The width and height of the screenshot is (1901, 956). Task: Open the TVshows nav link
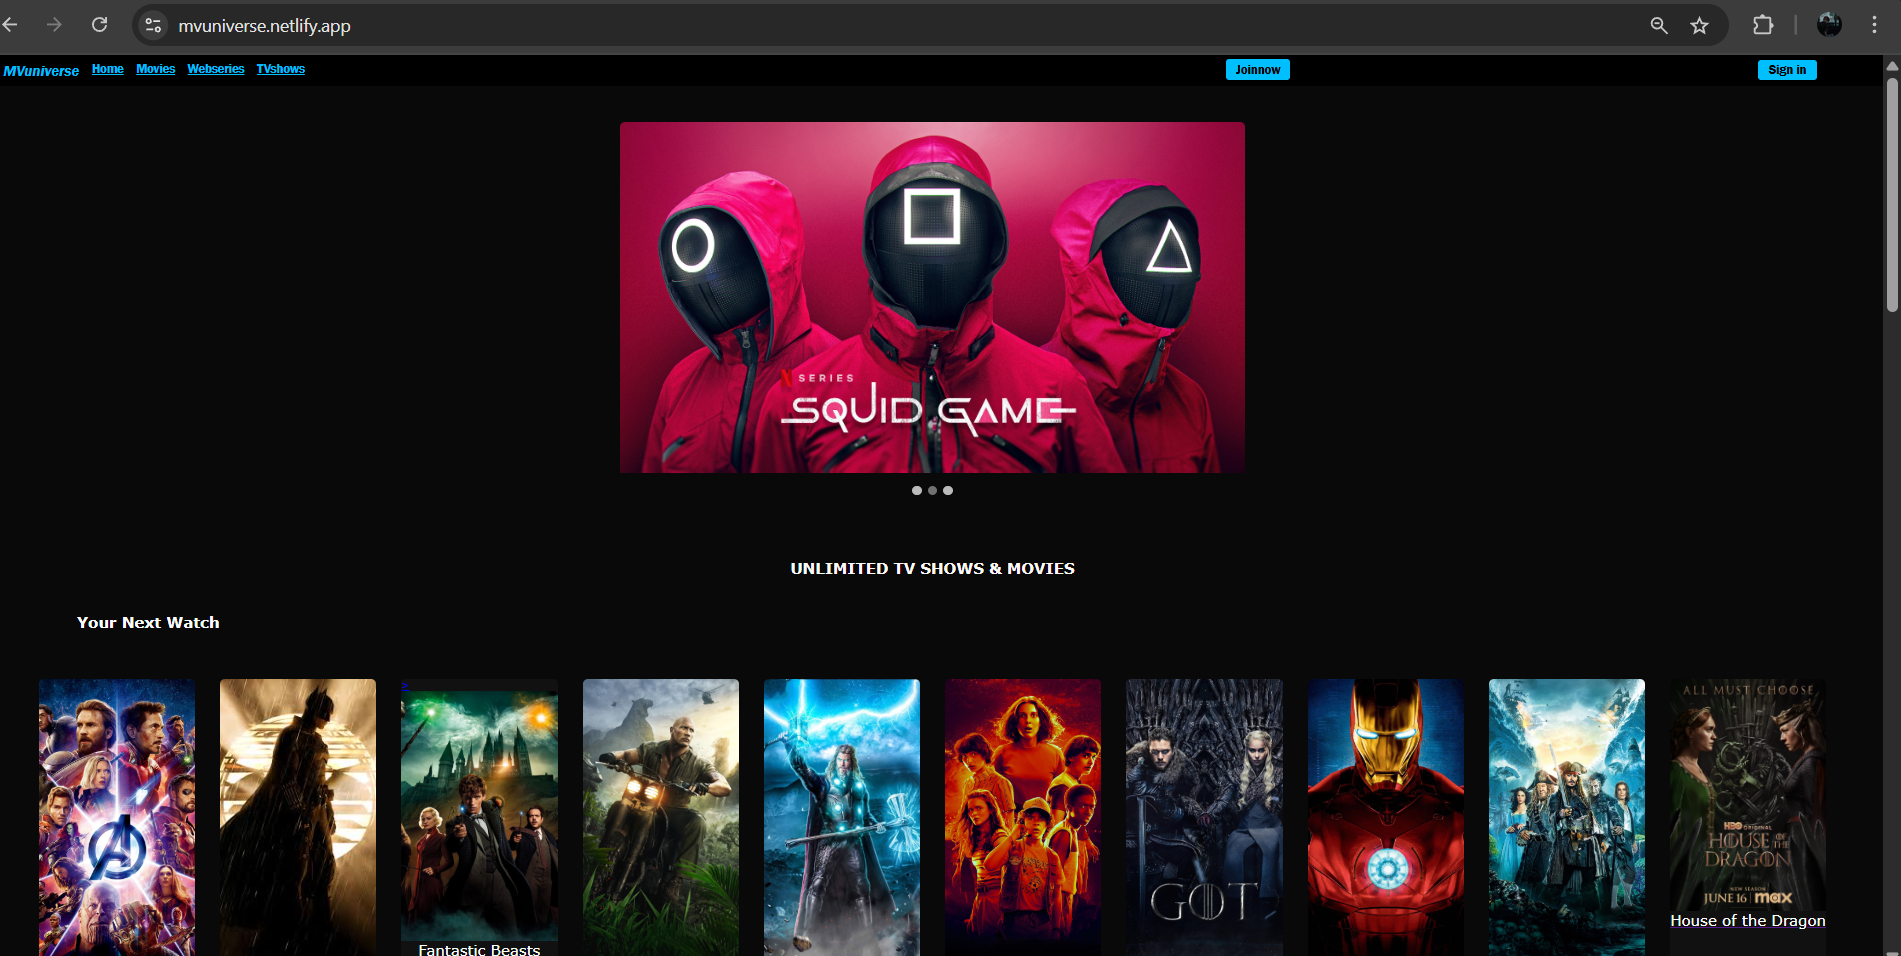(x=281, y=69)
